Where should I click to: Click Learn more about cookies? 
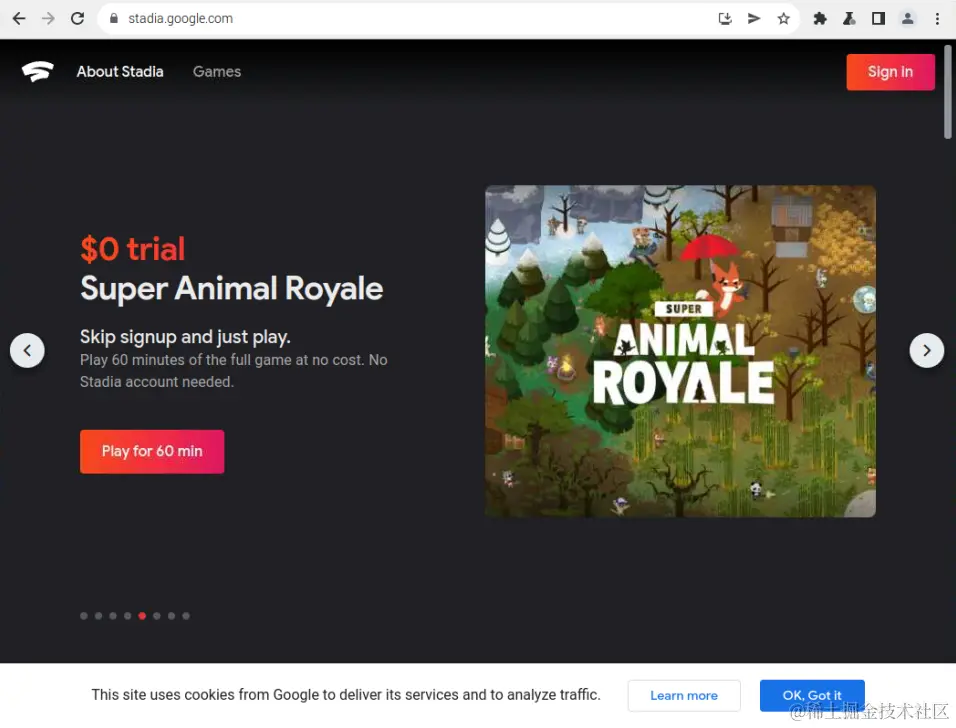coord(684,696)
